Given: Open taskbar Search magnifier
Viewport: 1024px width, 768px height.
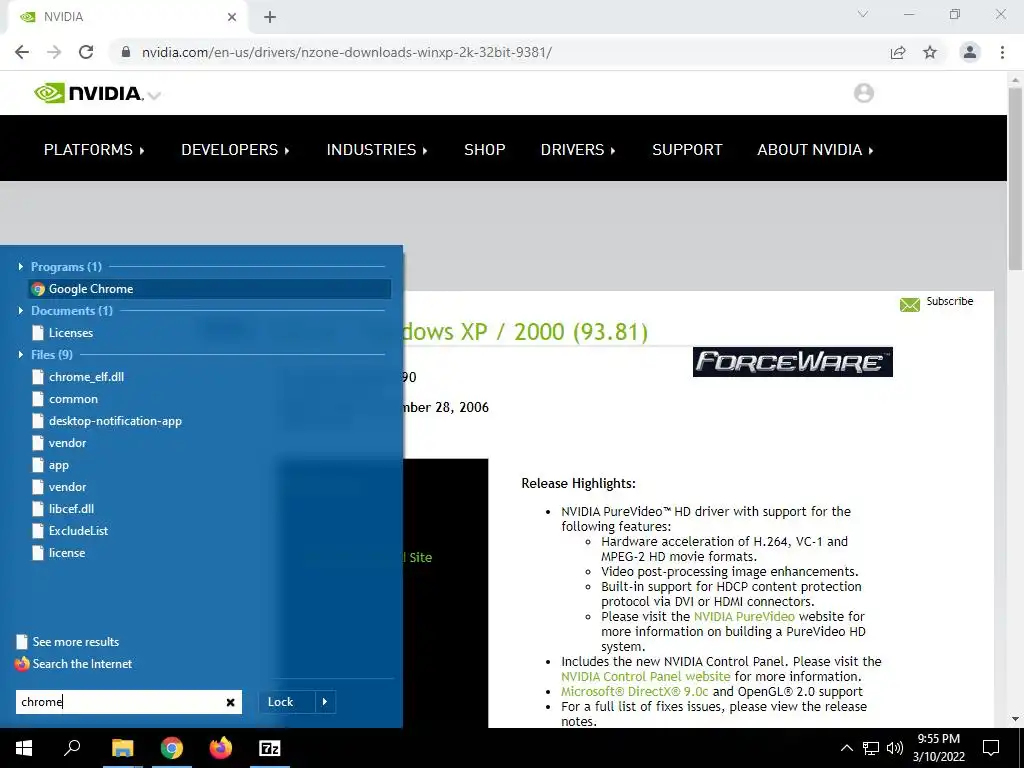Looking at the screenshot, I should pyautogui.click(x=72, y=748).
